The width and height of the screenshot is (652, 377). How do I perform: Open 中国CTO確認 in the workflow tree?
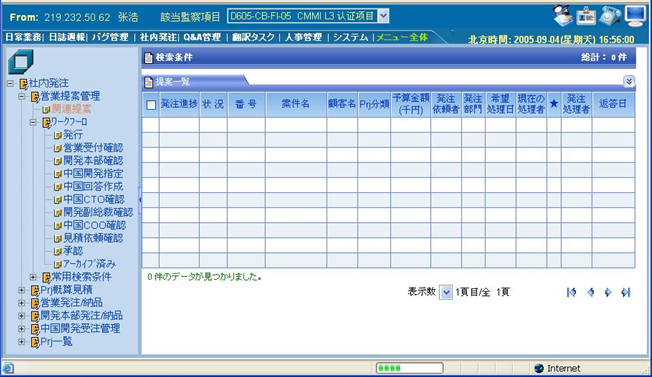(x=94, y=200)
